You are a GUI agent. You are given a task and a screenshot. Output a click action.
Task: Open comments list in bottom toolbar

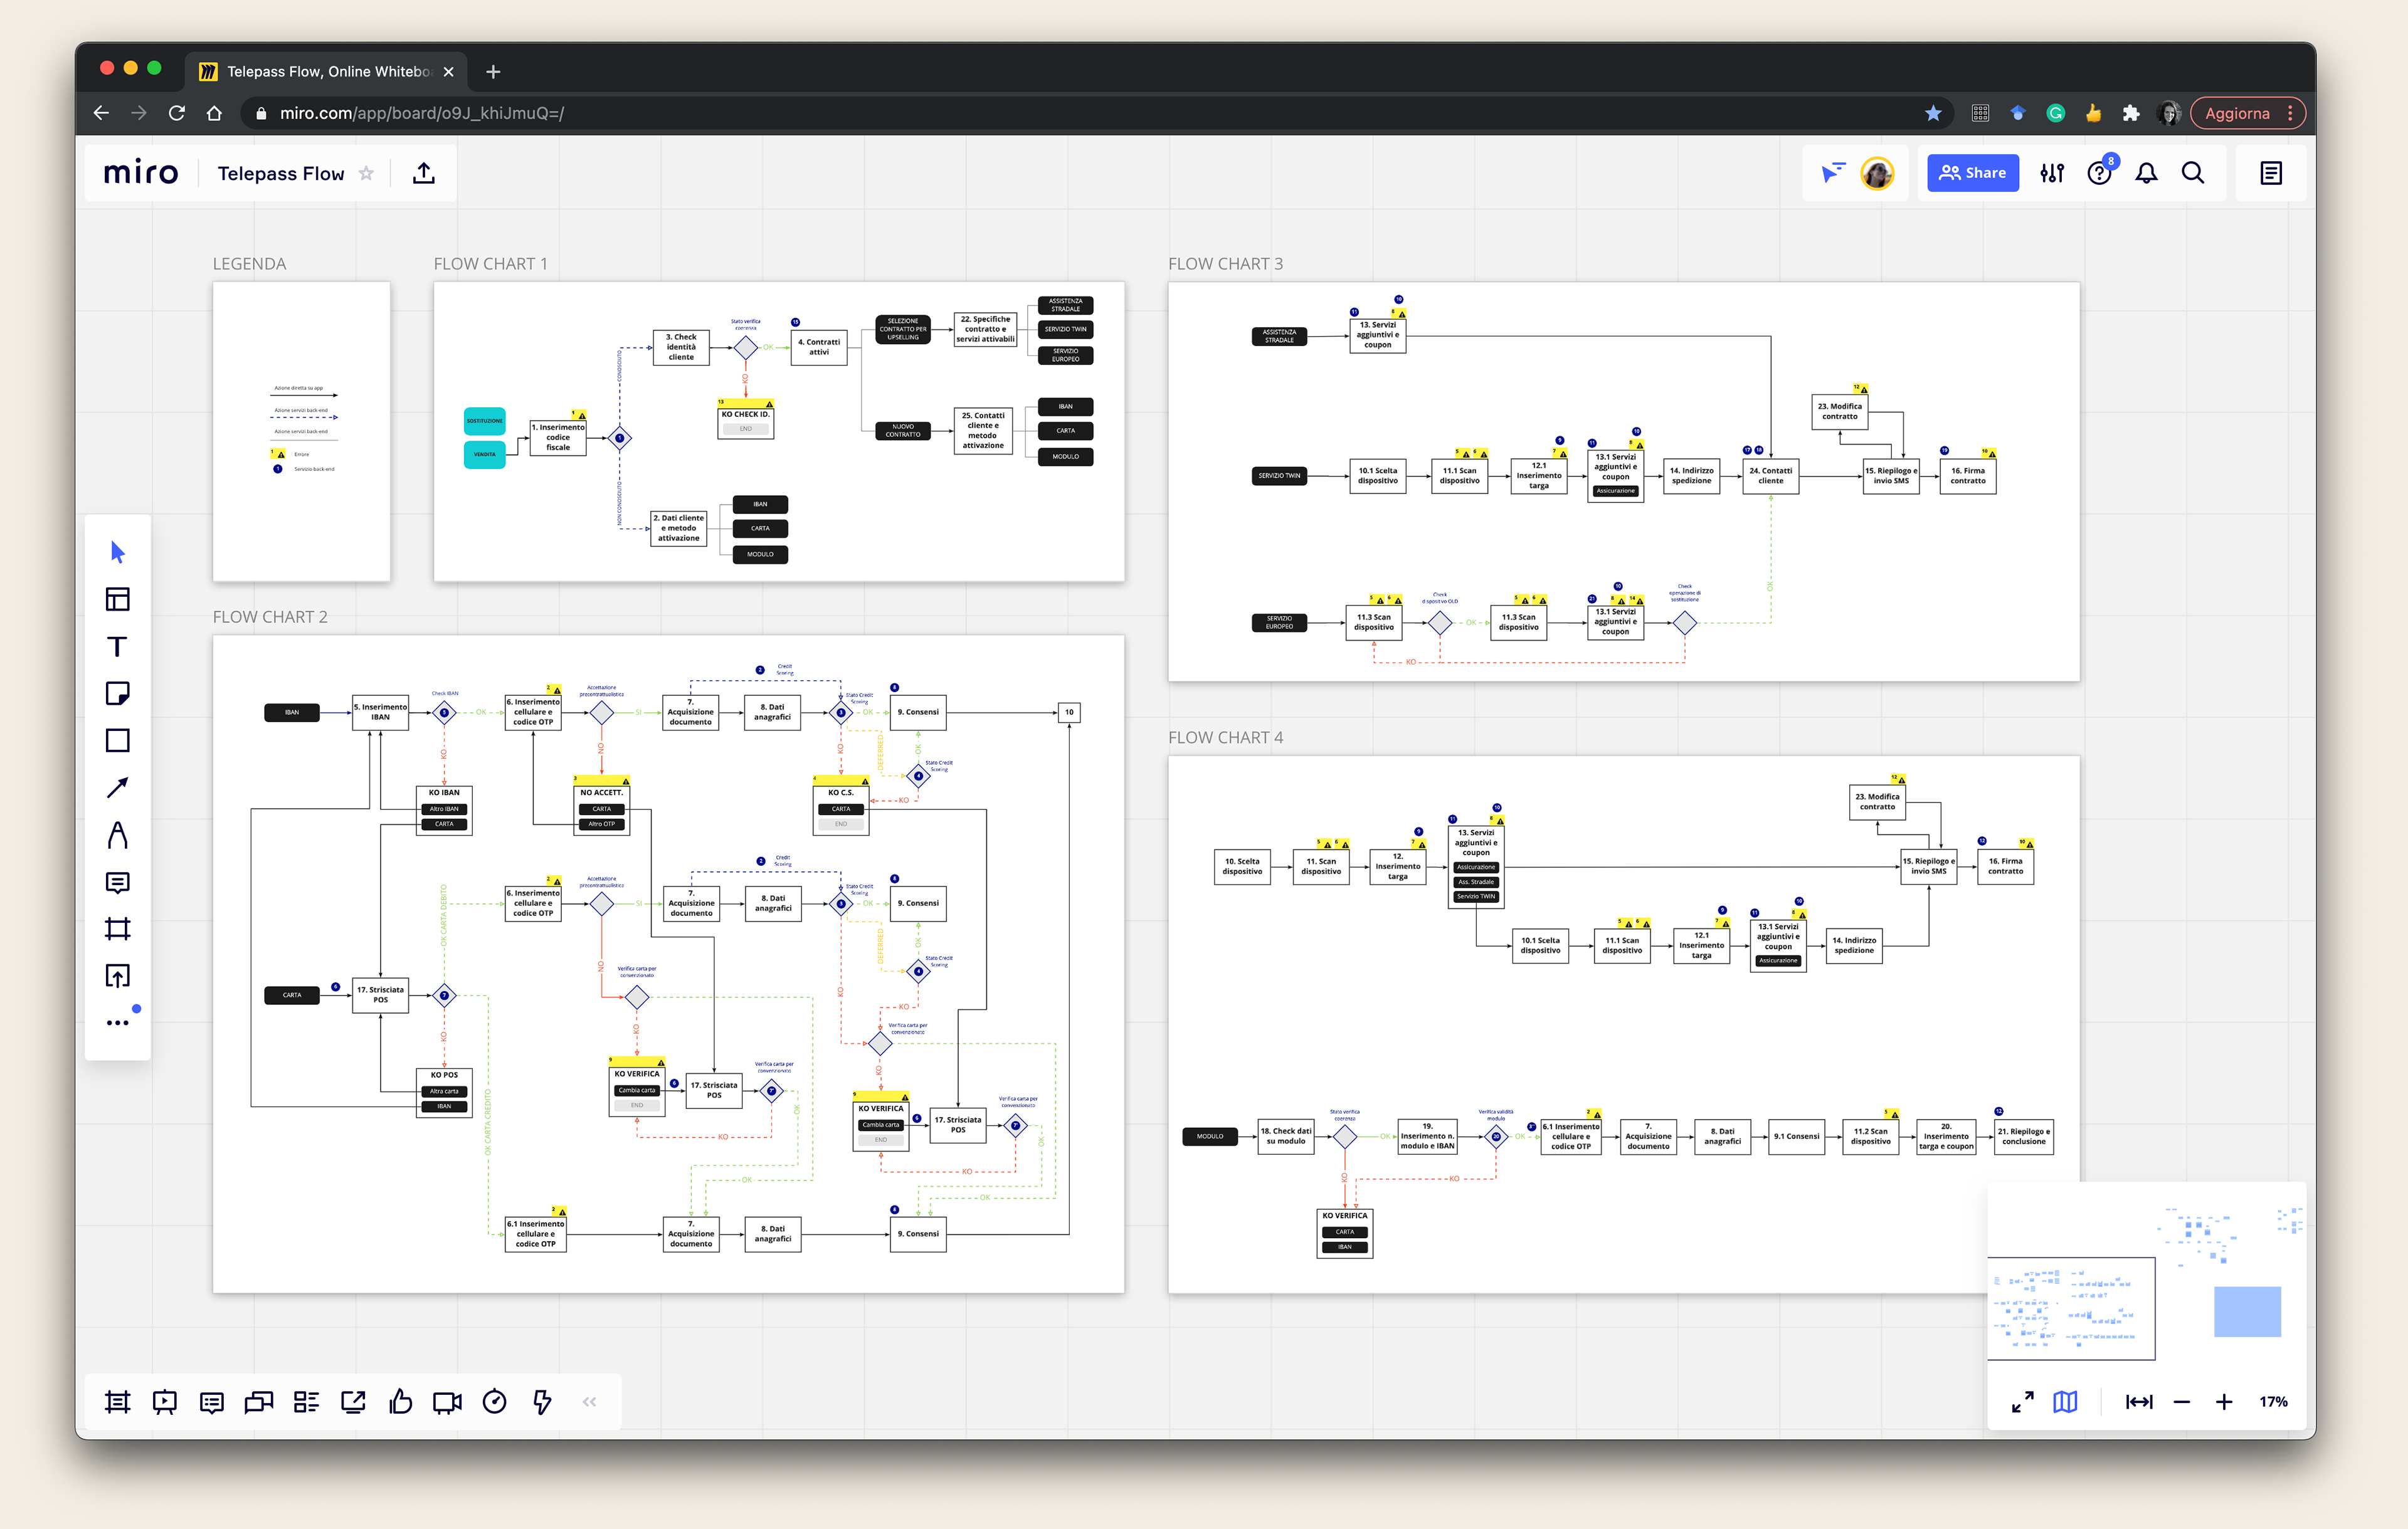coord(211,1402)
